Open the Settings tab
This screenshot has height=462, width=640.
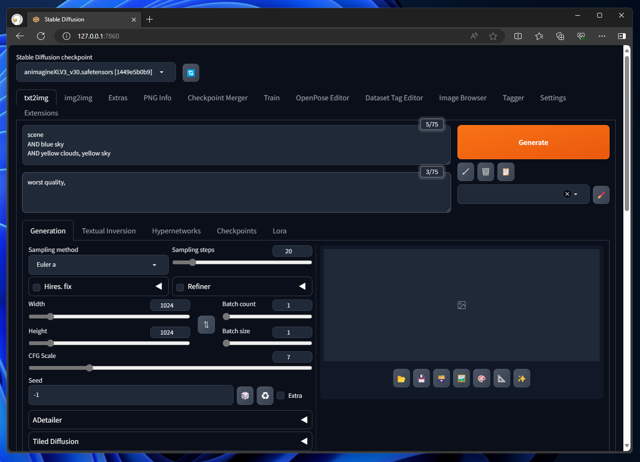[553, 98]
